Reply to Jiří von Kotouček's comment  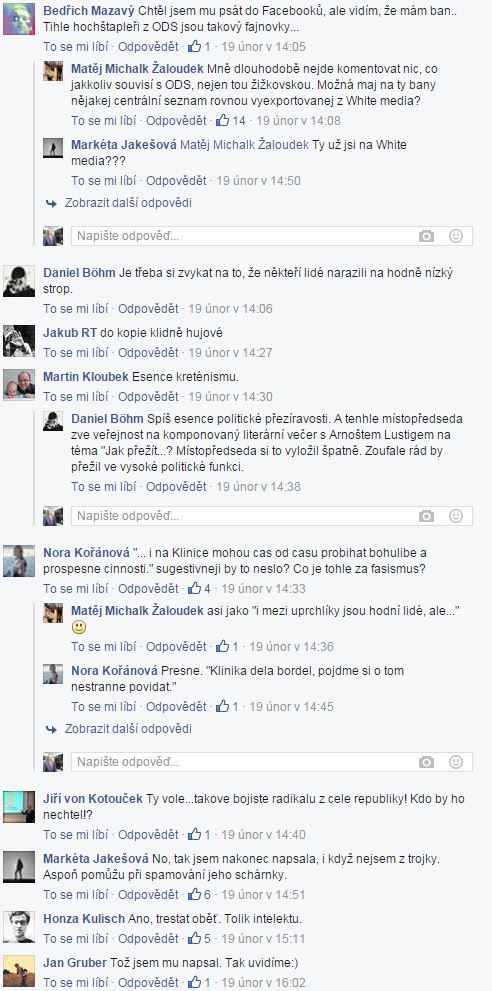(148, 834)
